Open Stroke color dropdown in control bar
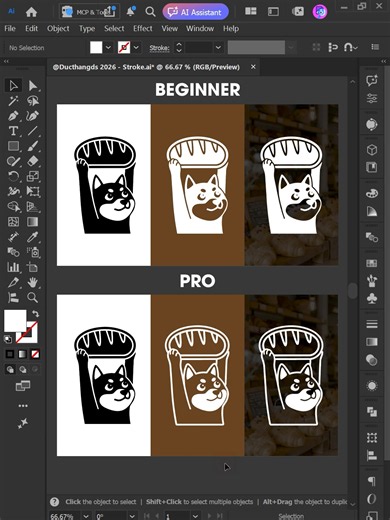Viewport: 390px width, 520px height. coord(136,48)
